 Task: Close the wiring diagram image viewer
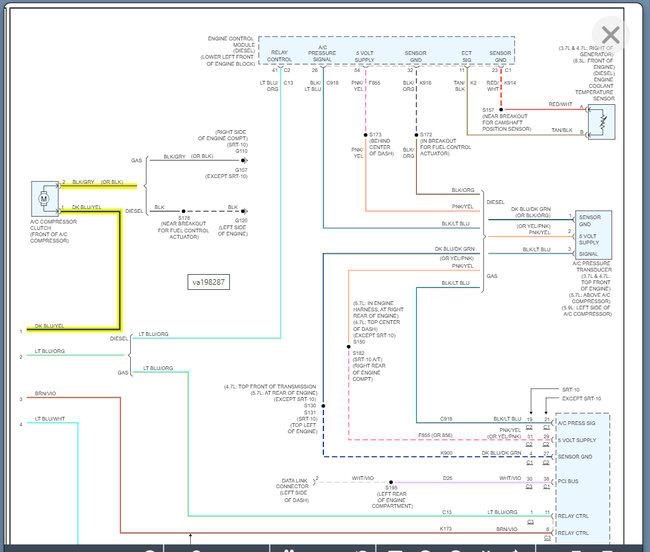click(610, 36)
